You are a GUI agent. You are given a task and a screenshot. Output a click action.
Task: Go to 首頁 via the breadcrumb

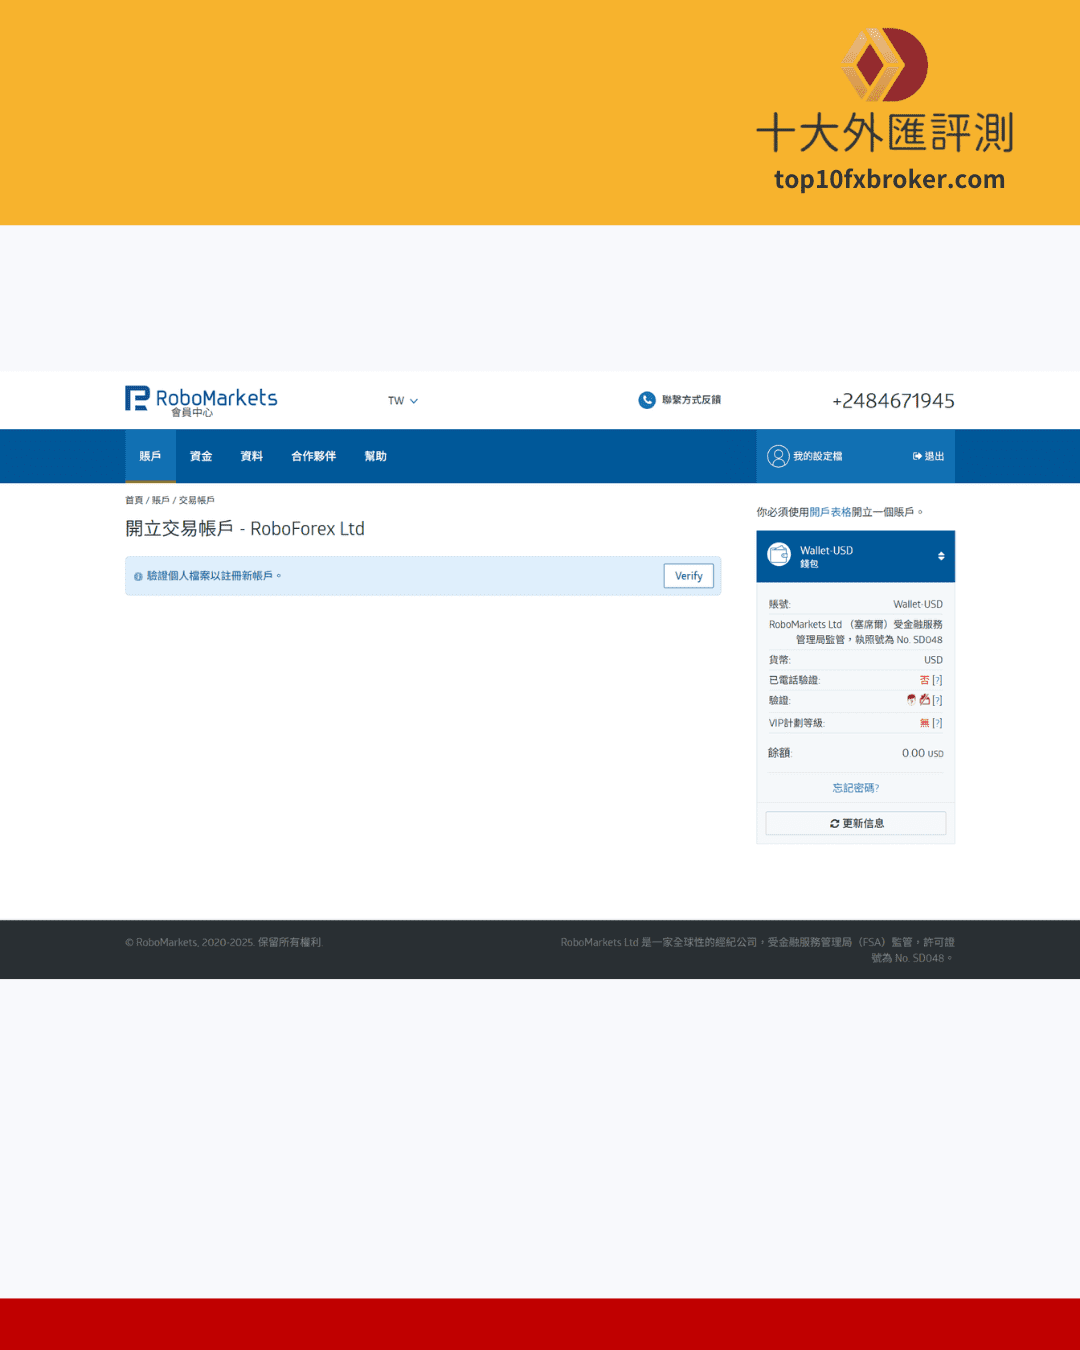point(134,500)
